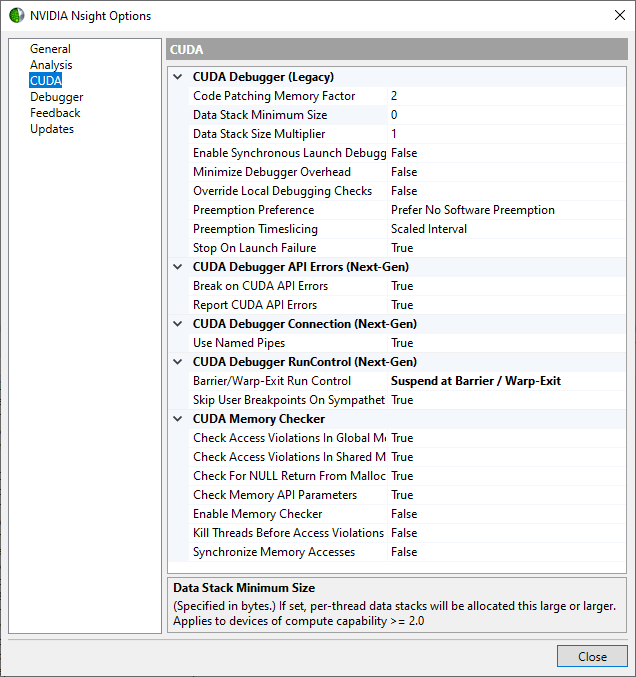Edit Code Patching Memory Factor value 2
Image resolution: width=636 pixels, height=677 pixels.
(x=506, y=96)
